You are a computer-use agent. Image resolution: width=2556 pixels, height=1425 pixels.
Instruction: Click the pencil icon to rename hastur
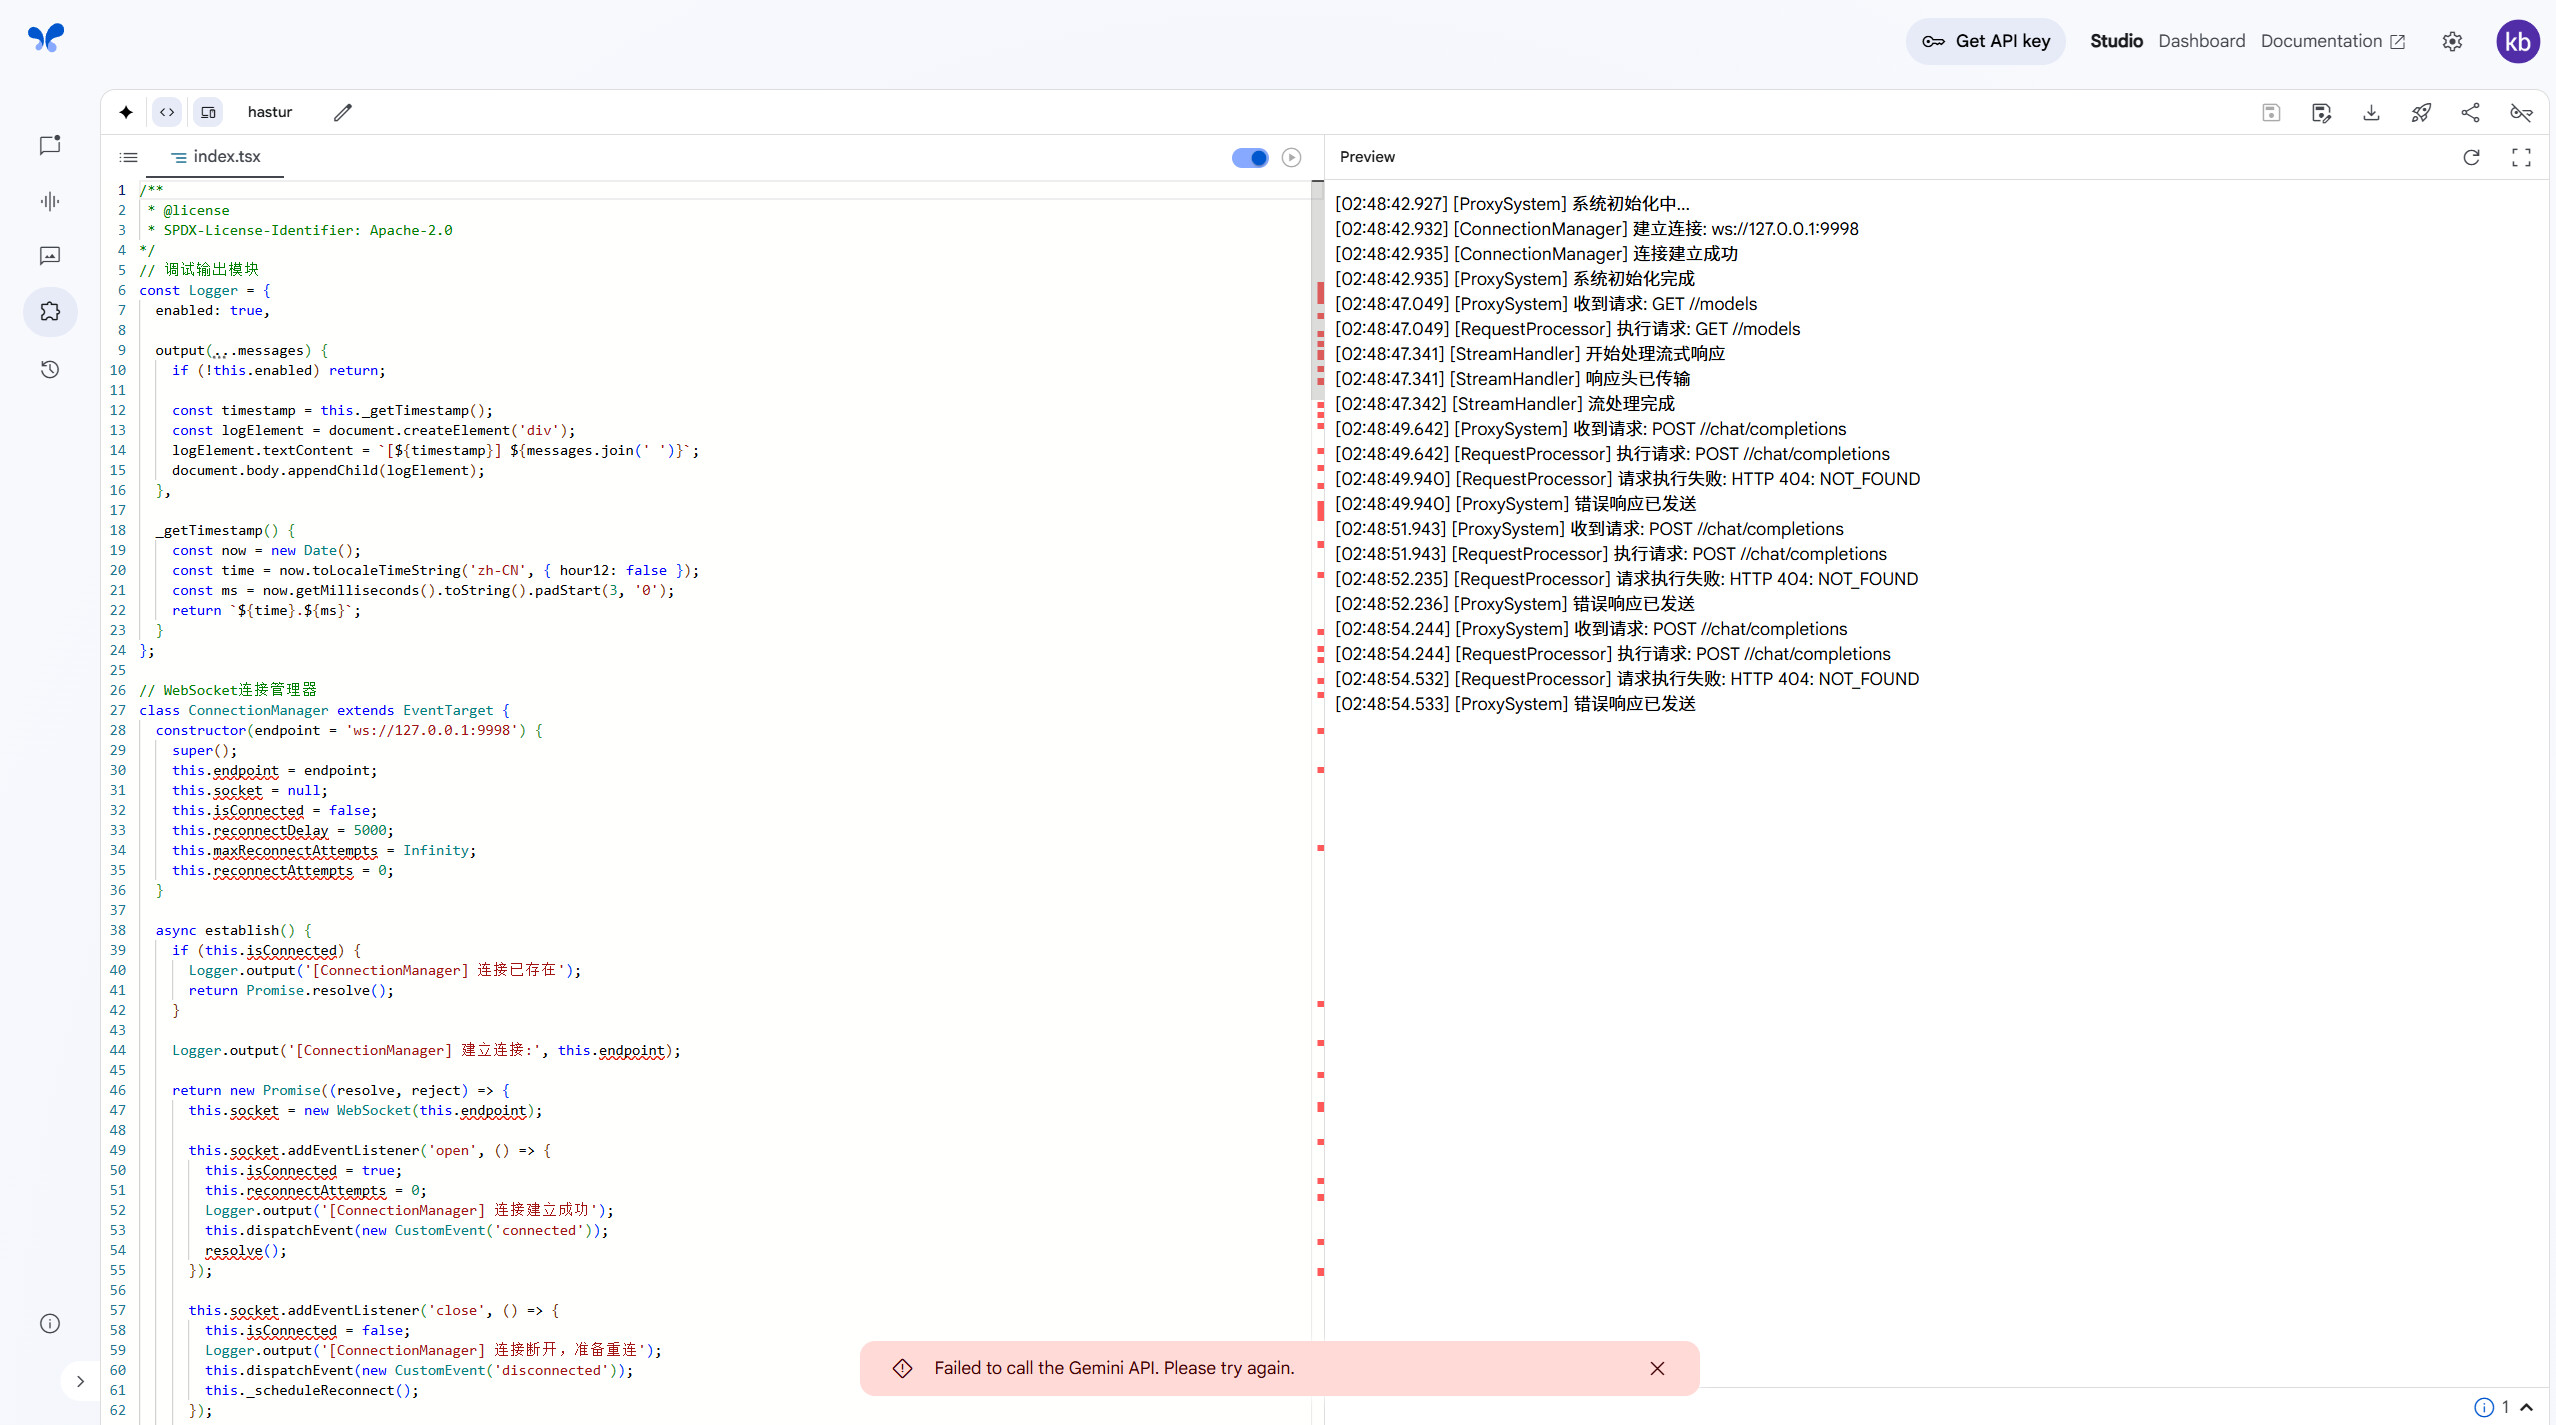(343, 112)
